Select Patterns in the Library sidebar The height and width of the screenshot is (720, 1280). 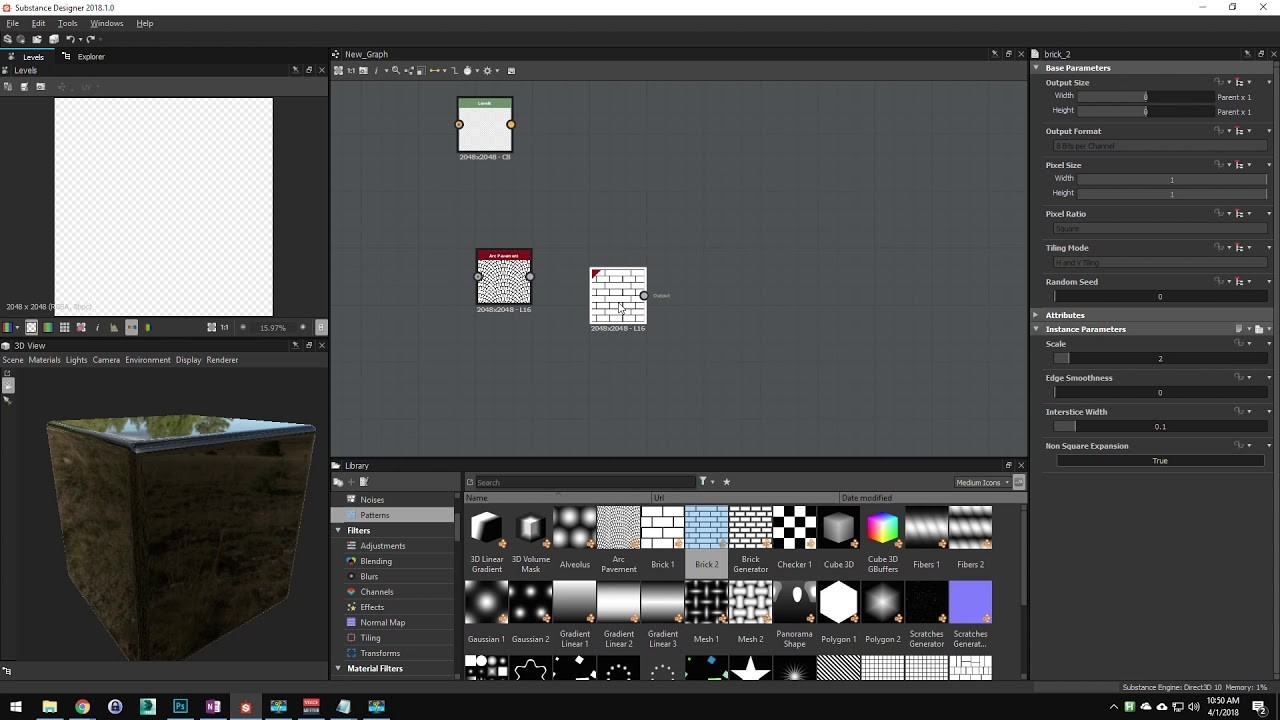pos(374,514)
